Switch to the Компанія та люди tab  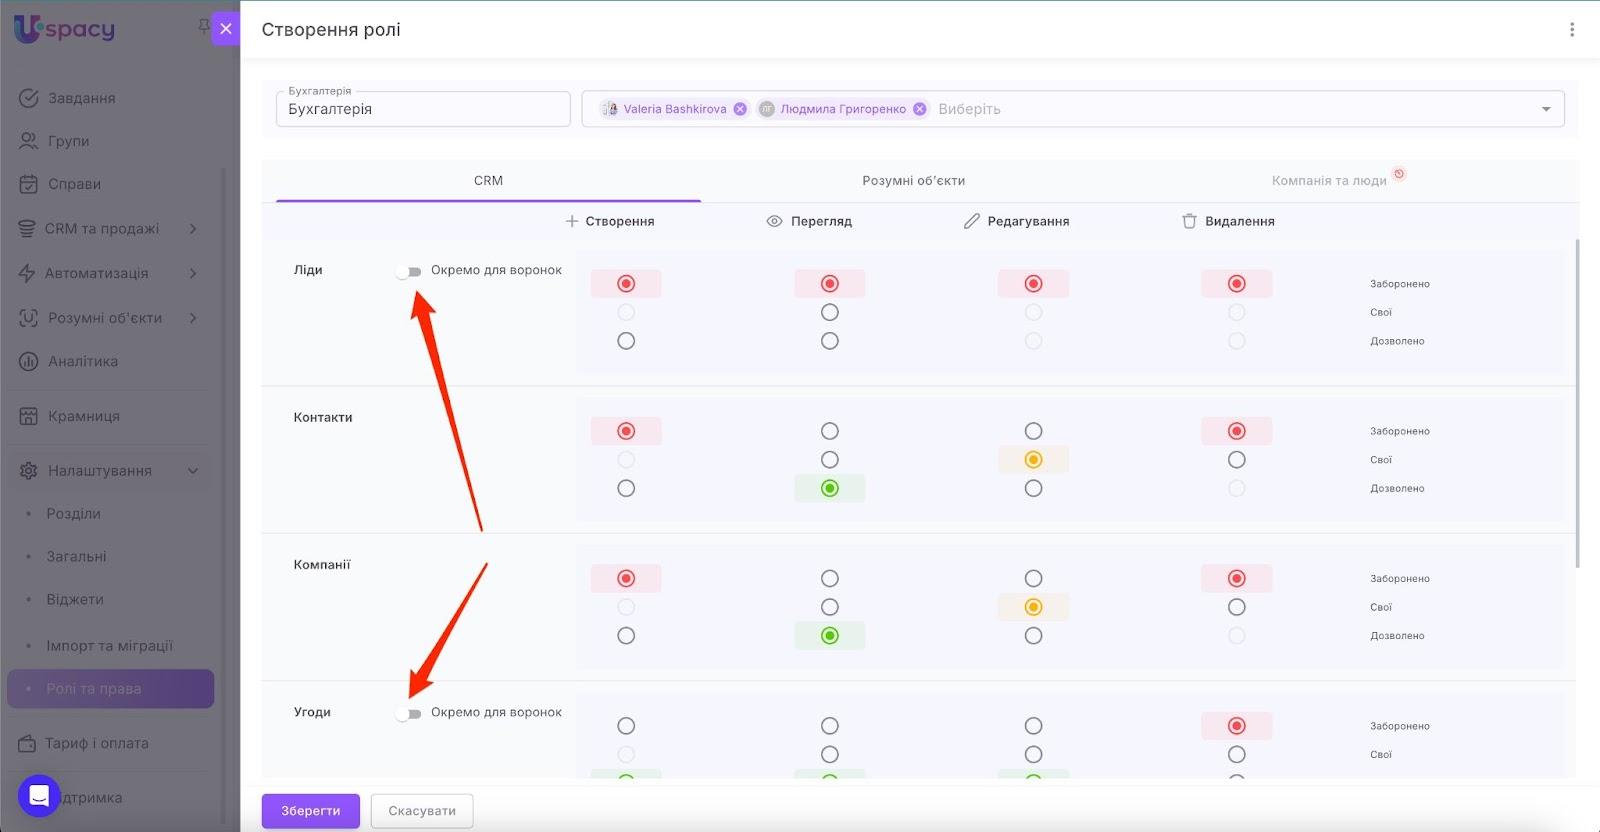[1328, 181]
